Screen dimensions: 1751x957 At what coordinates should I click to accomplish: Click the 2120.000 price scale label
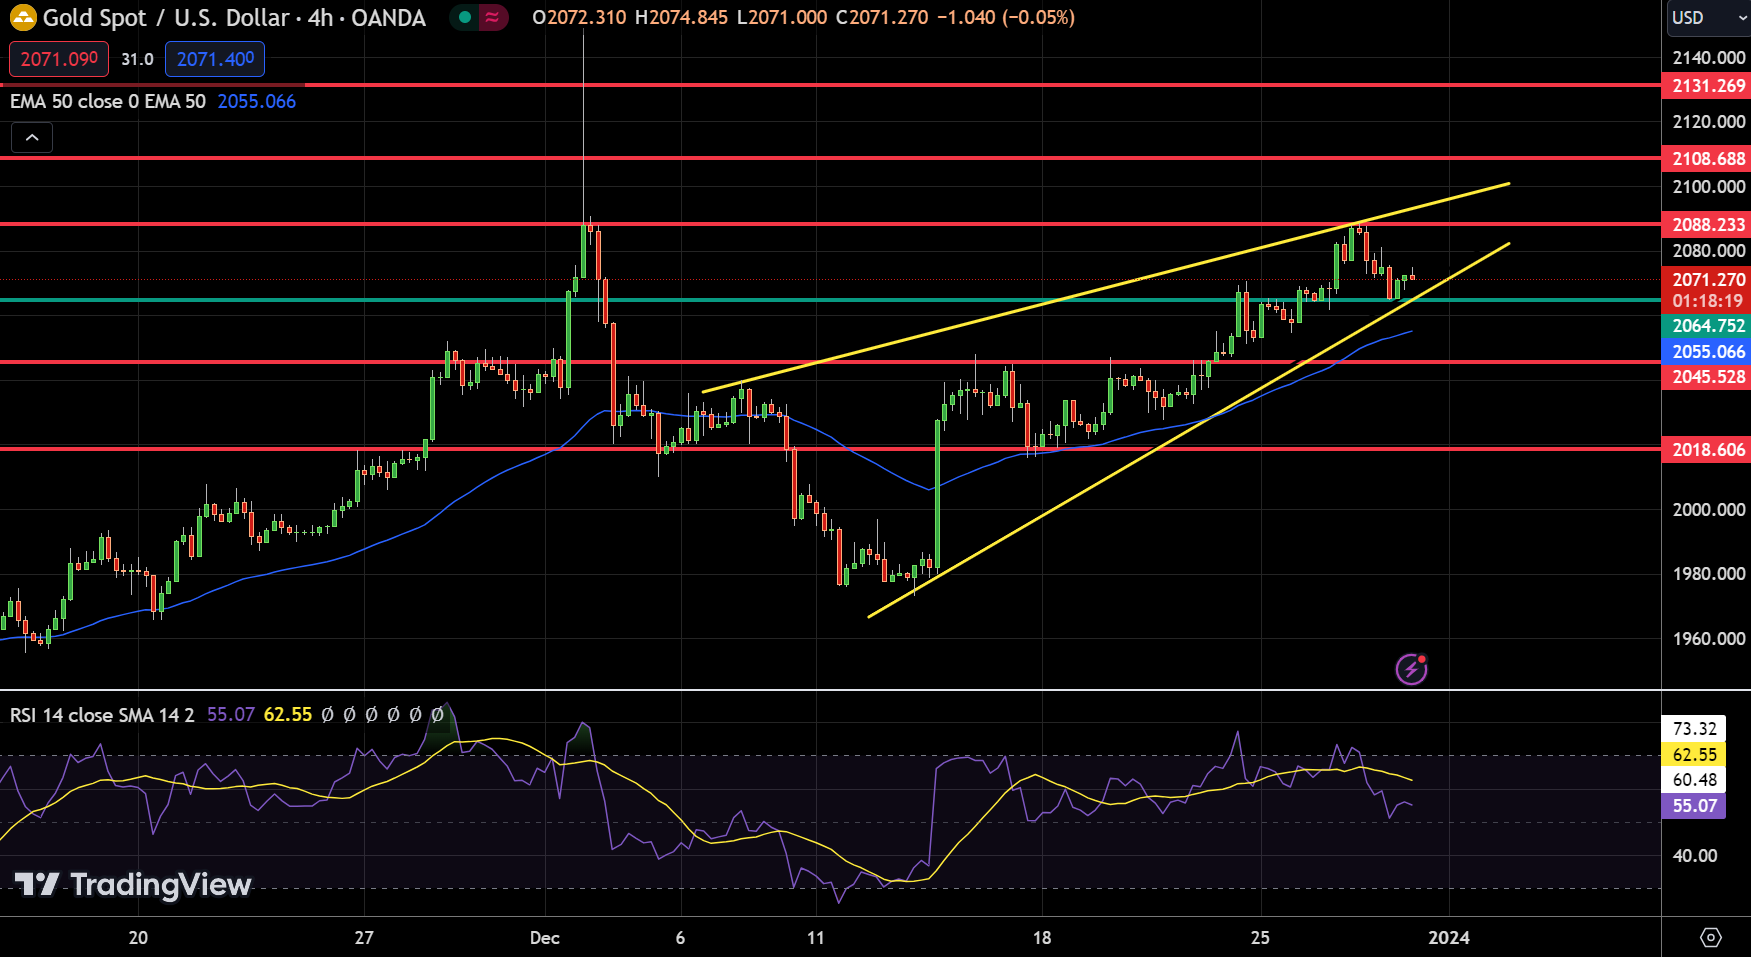click(x=1709, y=122)
